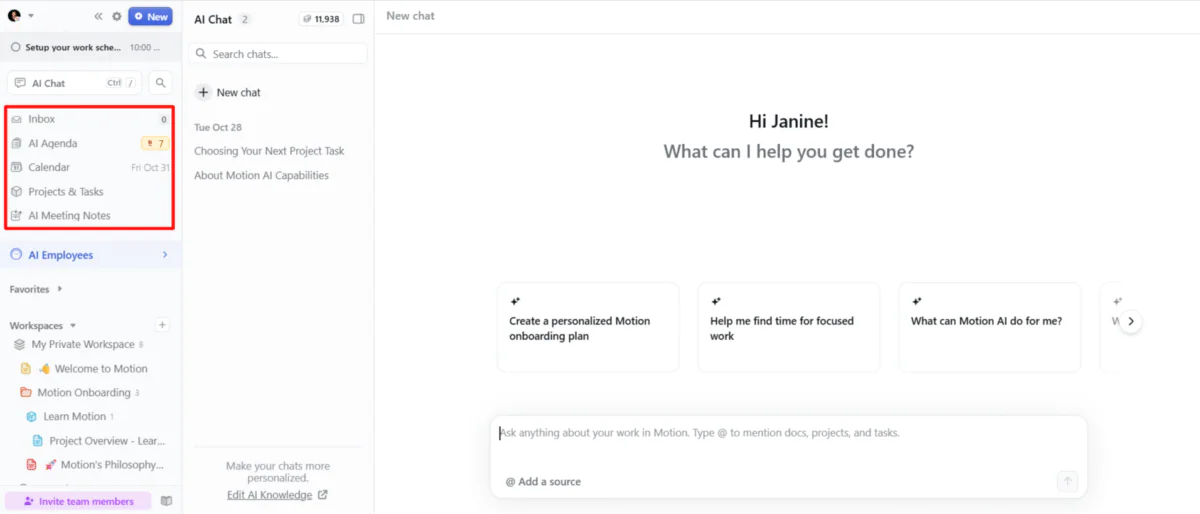
Task: Click the Inbox count 0
Action: [164, 119]
